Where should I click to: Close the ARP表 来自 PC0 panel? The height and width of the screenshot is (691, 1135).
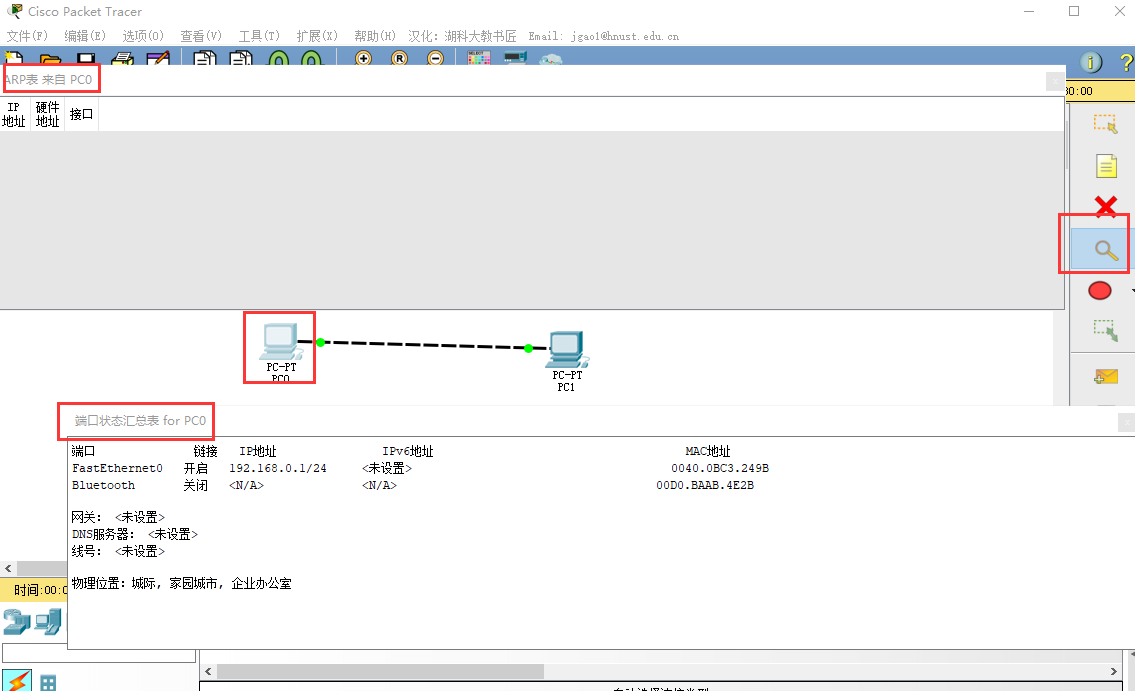[1055, 81]
